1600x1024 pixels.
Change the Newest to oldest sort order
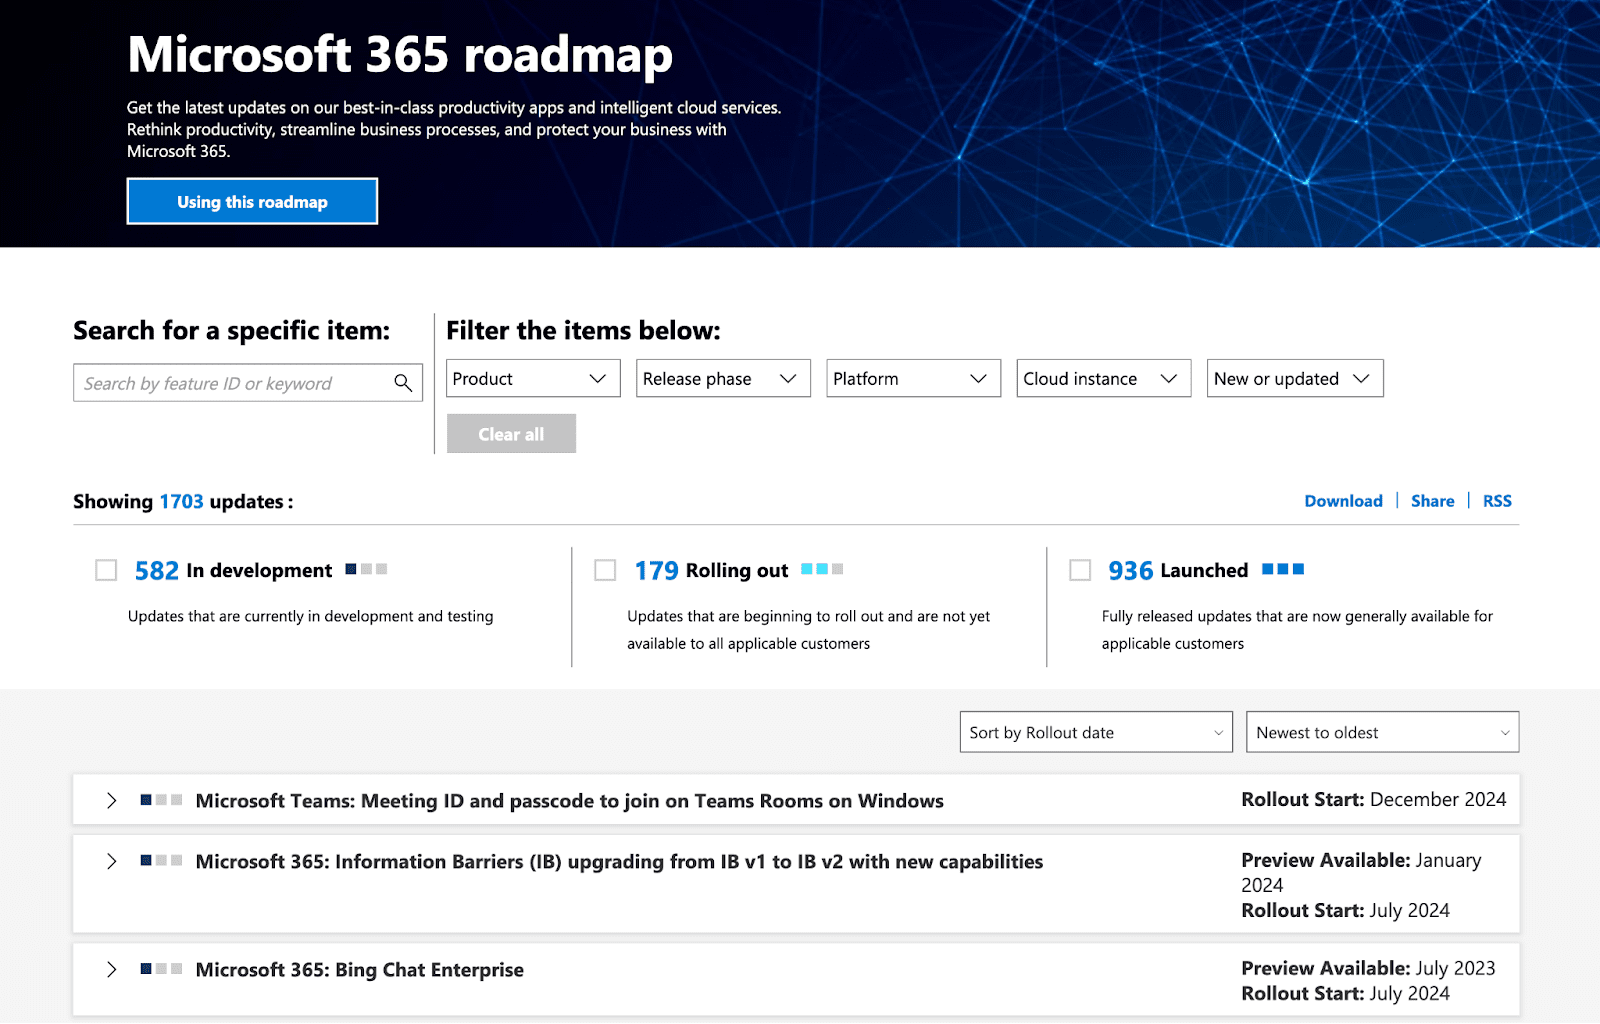[x=1381, y=733]
